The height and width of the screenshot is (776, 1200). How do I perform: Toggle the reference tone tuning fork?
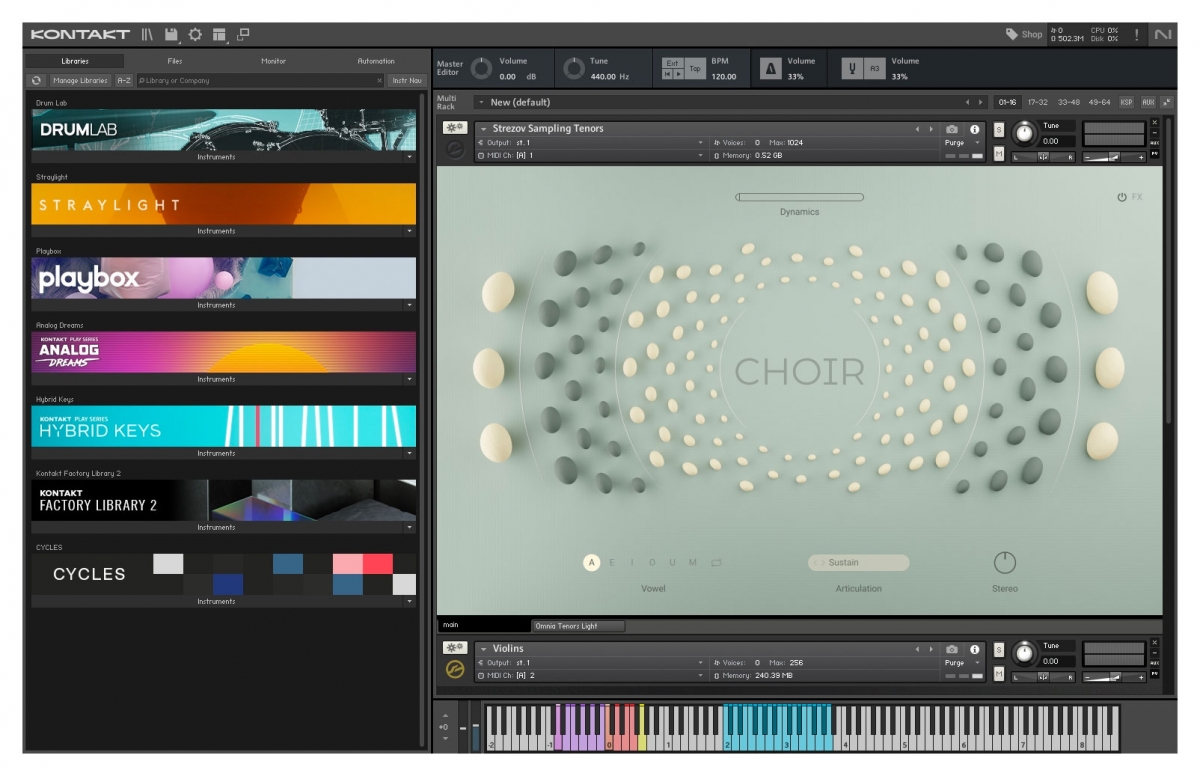854,68
